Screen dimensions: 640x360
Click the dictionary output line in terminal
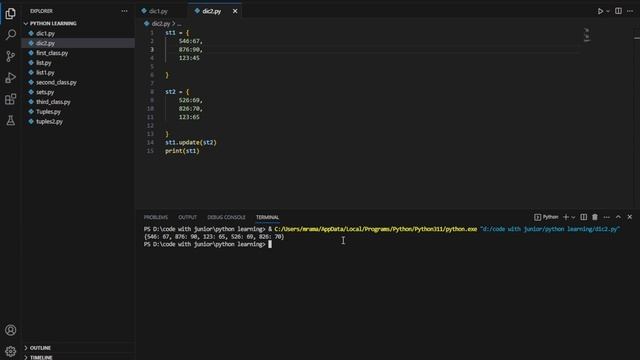(x=214, y=237)
